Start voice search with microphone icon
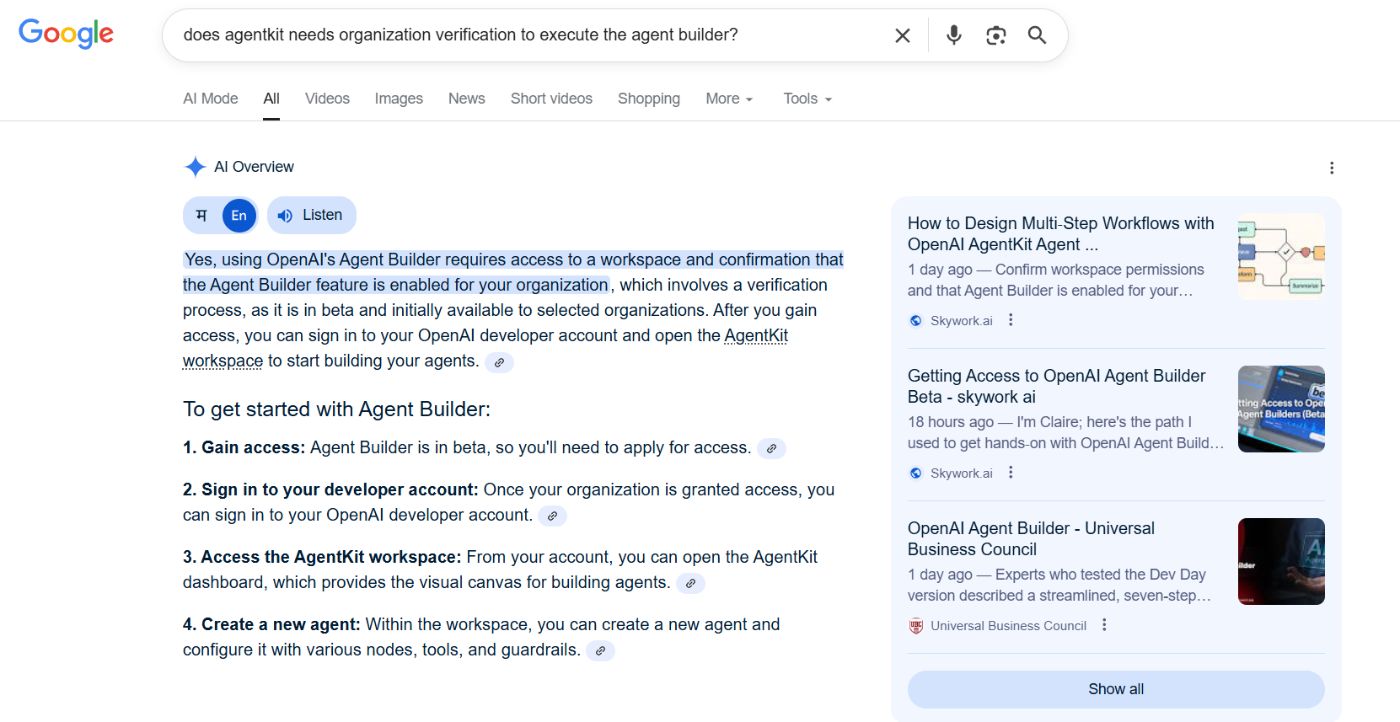1400x722 pixels. [953, 36]
